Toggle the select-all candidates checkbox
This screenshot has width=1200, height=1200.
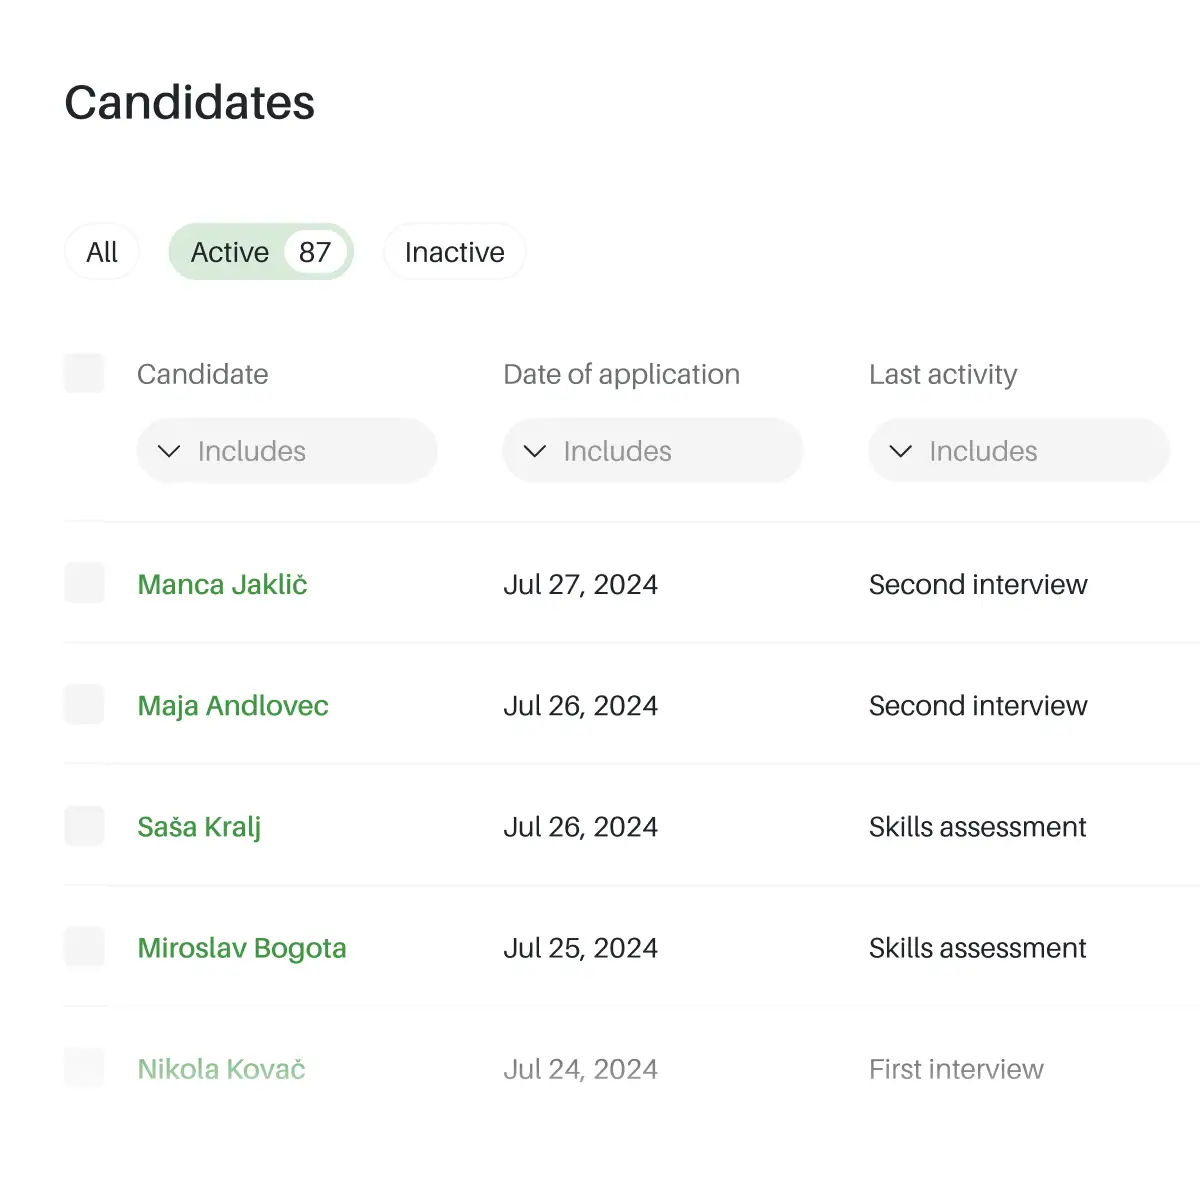(x=84, y=374)
